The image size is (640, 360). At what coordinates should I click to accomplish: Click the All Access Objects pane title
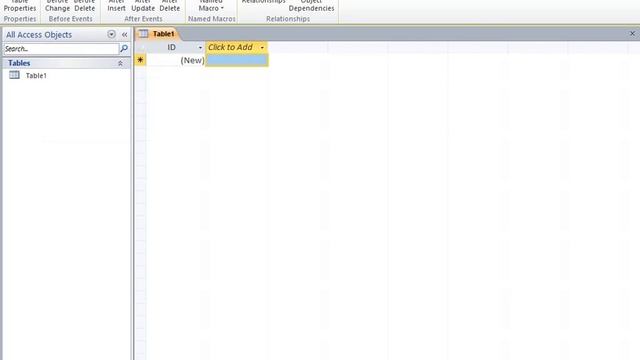pyautogui.click(x=39, y=35)
